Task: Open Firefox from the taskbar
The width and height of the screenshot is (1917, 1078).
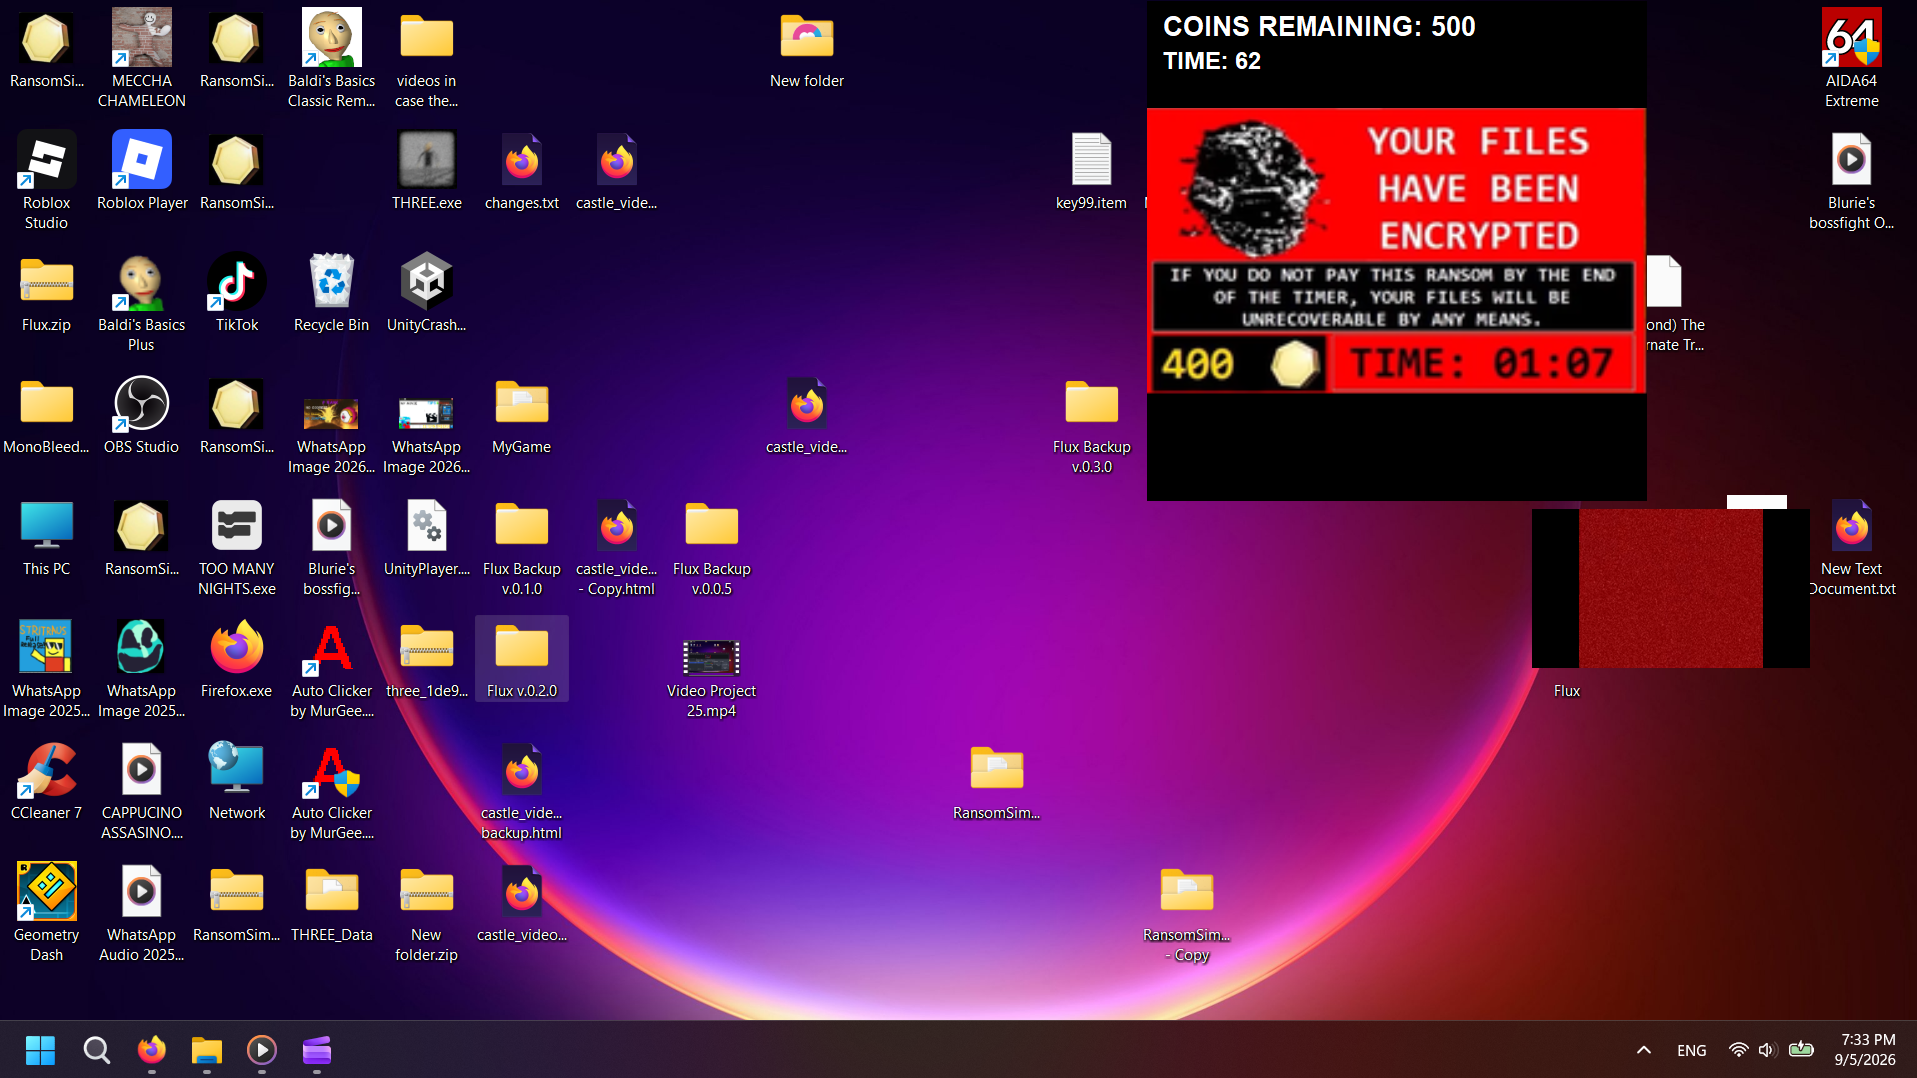Action: [152, 1050]
